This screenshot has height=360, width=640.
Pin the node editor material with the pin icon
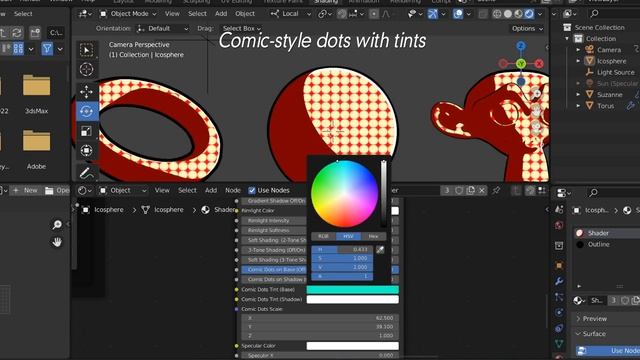pyautogui.click(x=496, y=190)
